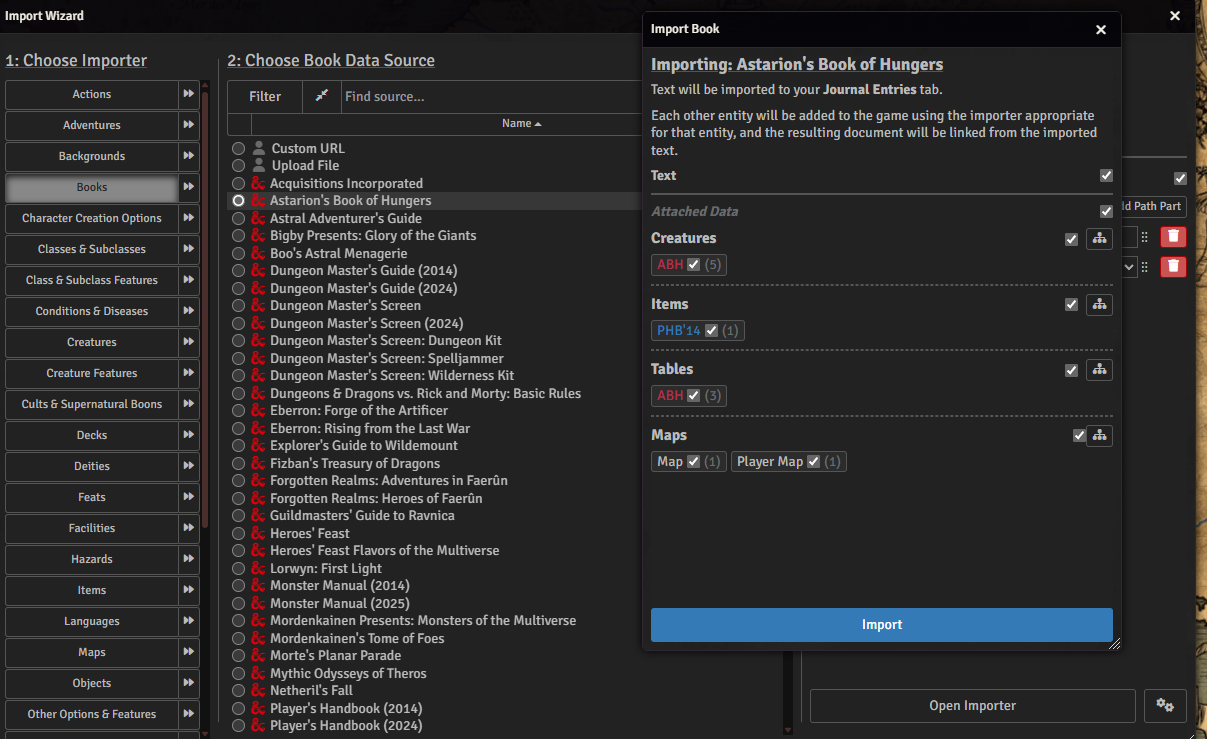This screenshot has height=739, width=1207.
Task: Select the Facilities importer
Action: coord(92,528)
